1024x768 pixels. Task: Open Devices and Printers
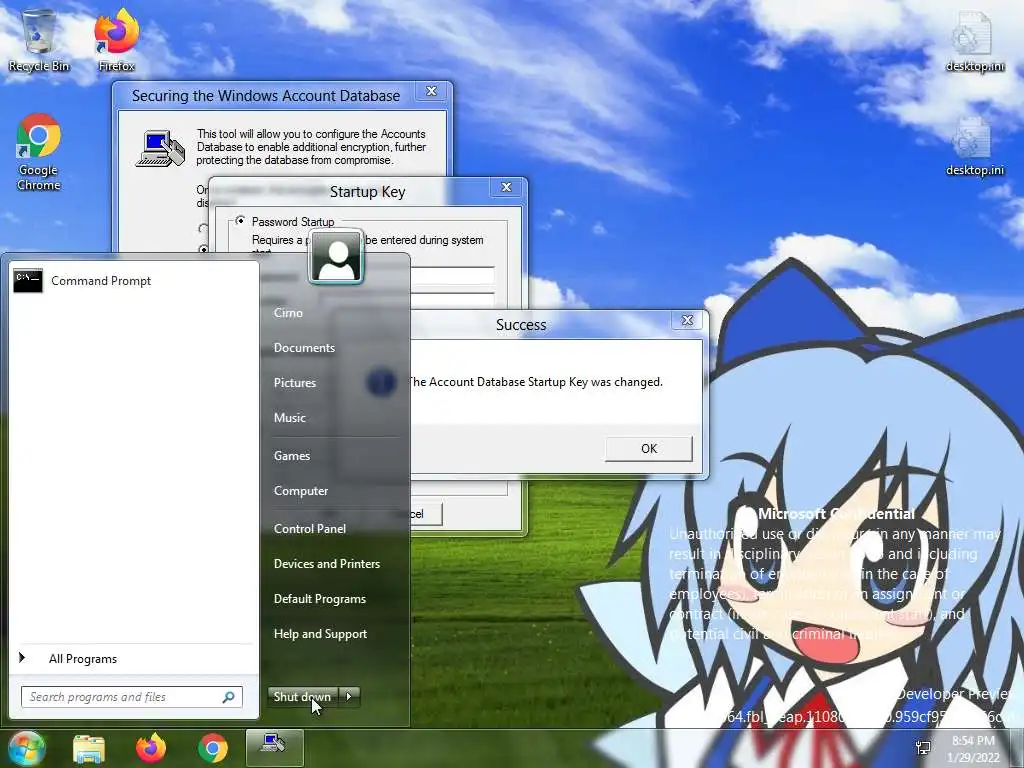[327, 564]
